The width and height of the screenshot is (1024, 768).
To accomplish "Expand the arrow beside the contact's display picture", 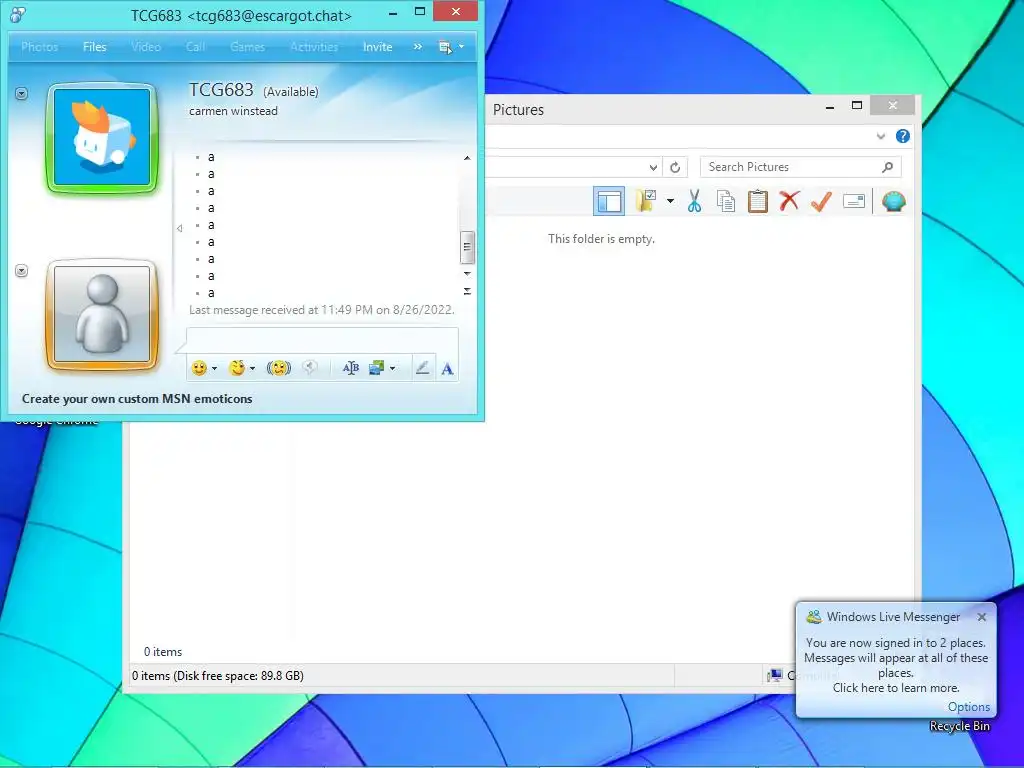I will coord(22,94).
